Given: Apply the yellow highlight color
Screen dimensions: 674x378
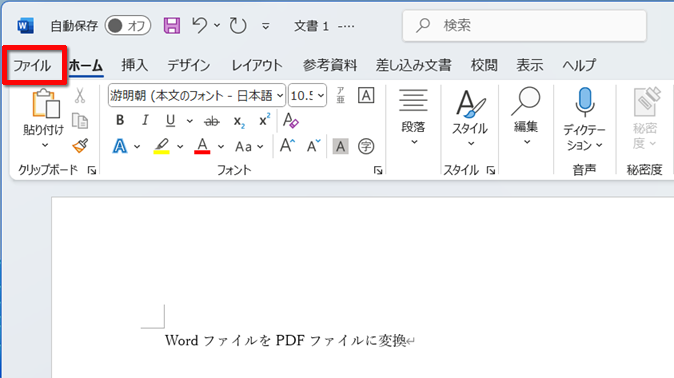Looking at the screenshot, I should (162, 146).
